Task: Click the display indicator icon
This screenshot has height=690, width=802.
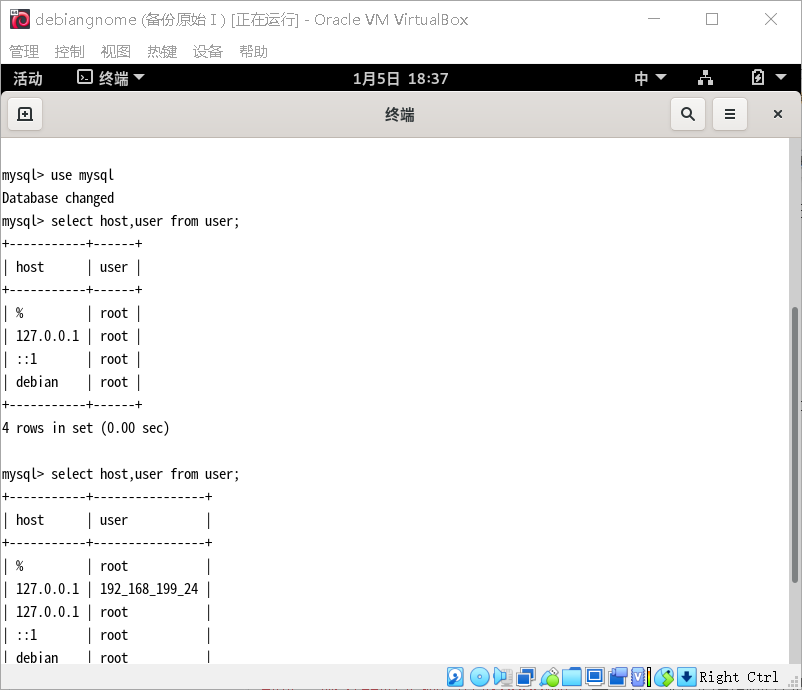Action: (x=595, y=677)
